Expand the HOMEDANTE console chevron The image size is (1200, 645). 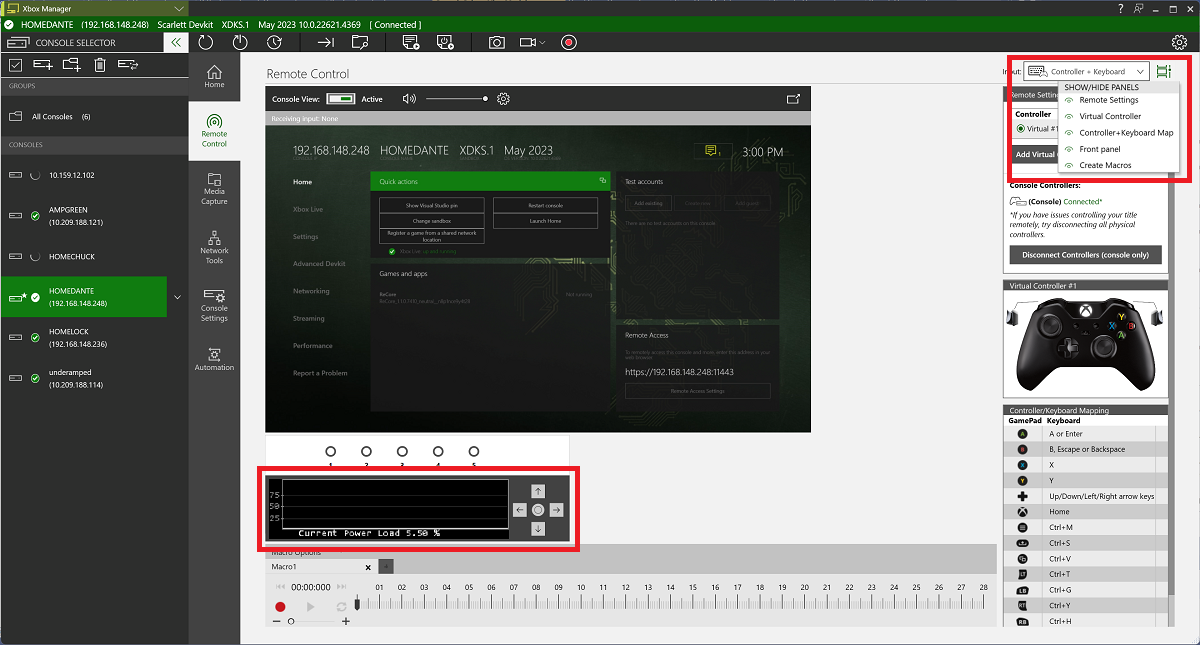(x=178, y=297)
